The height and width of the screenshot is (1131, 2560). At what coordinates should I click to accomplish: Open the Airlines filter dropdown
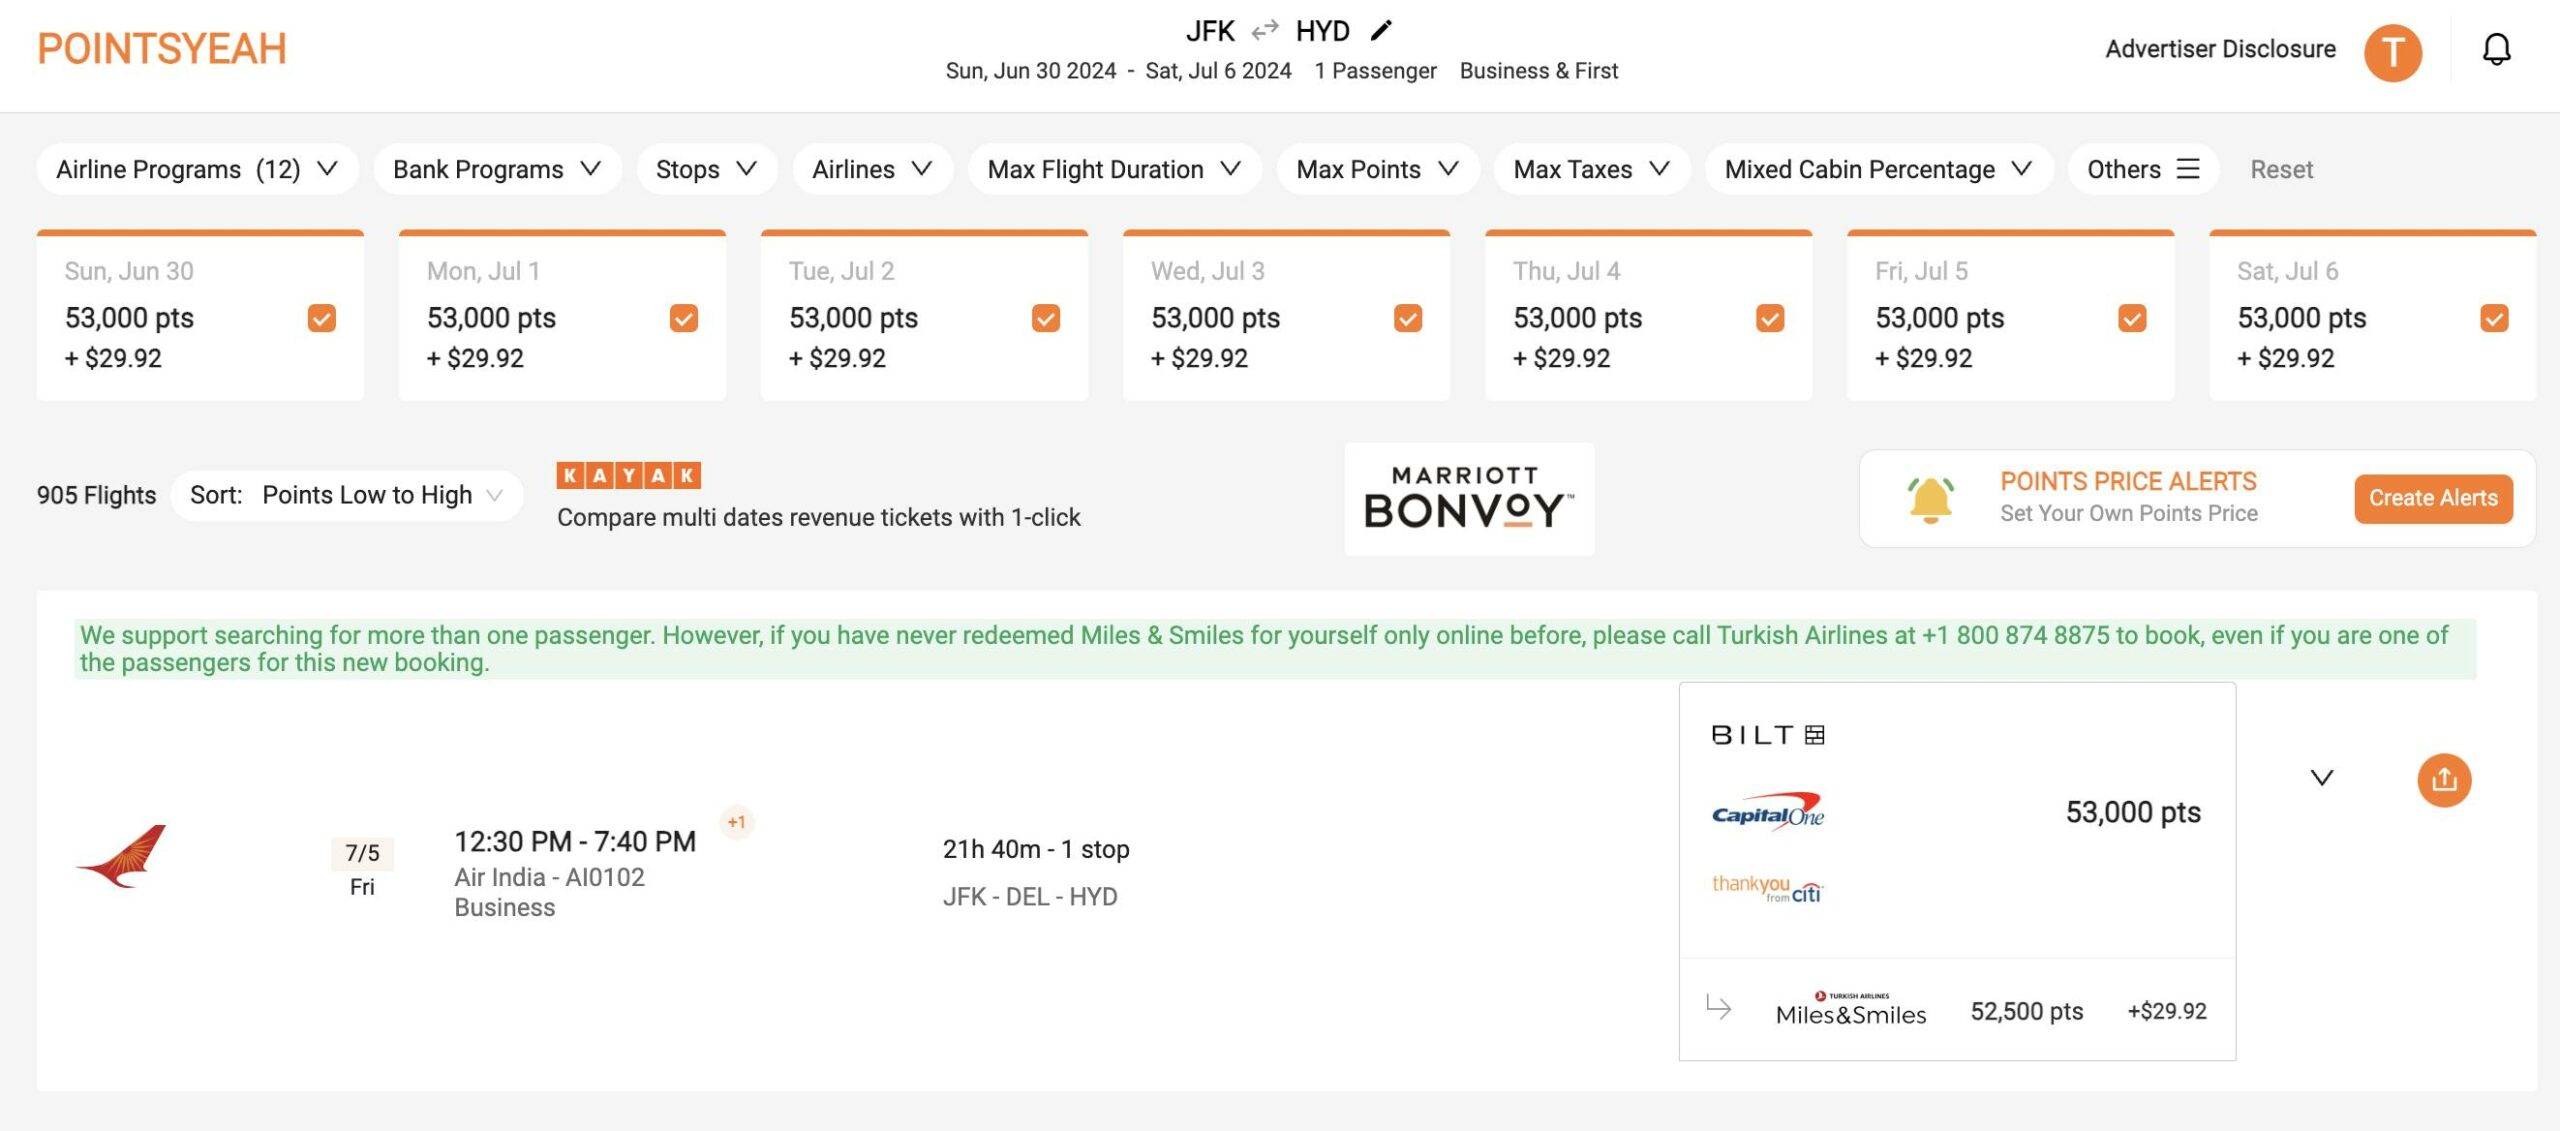(x=872, y=169)
